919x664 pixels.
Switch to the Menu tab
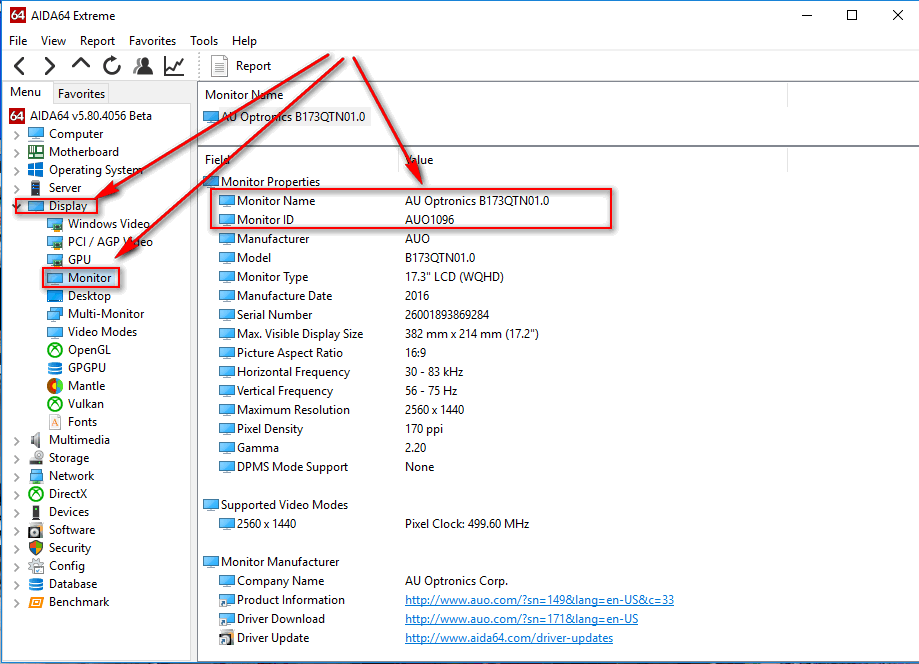click(x=26, y=92)
